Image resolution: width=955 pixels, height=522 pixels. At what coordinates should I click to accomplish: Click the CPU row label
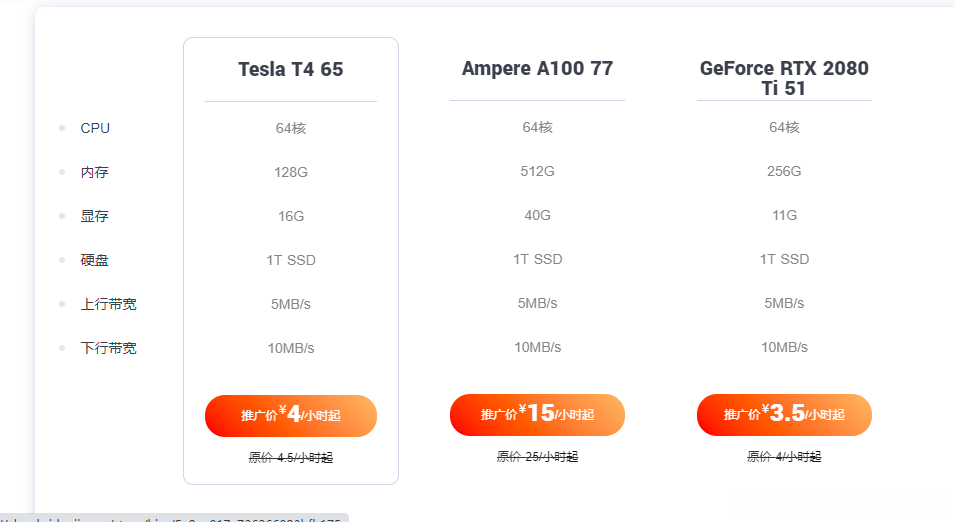pos(95,128)
